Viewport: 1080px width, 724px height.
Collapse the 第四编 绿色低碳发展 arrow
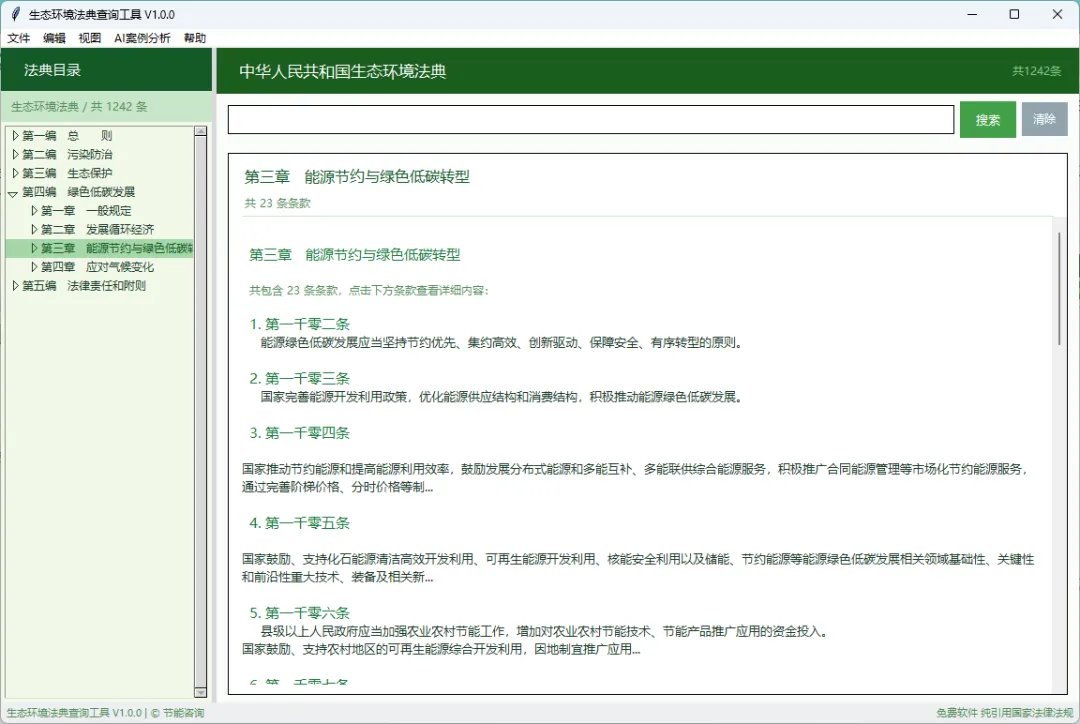(x=13, y=193)
